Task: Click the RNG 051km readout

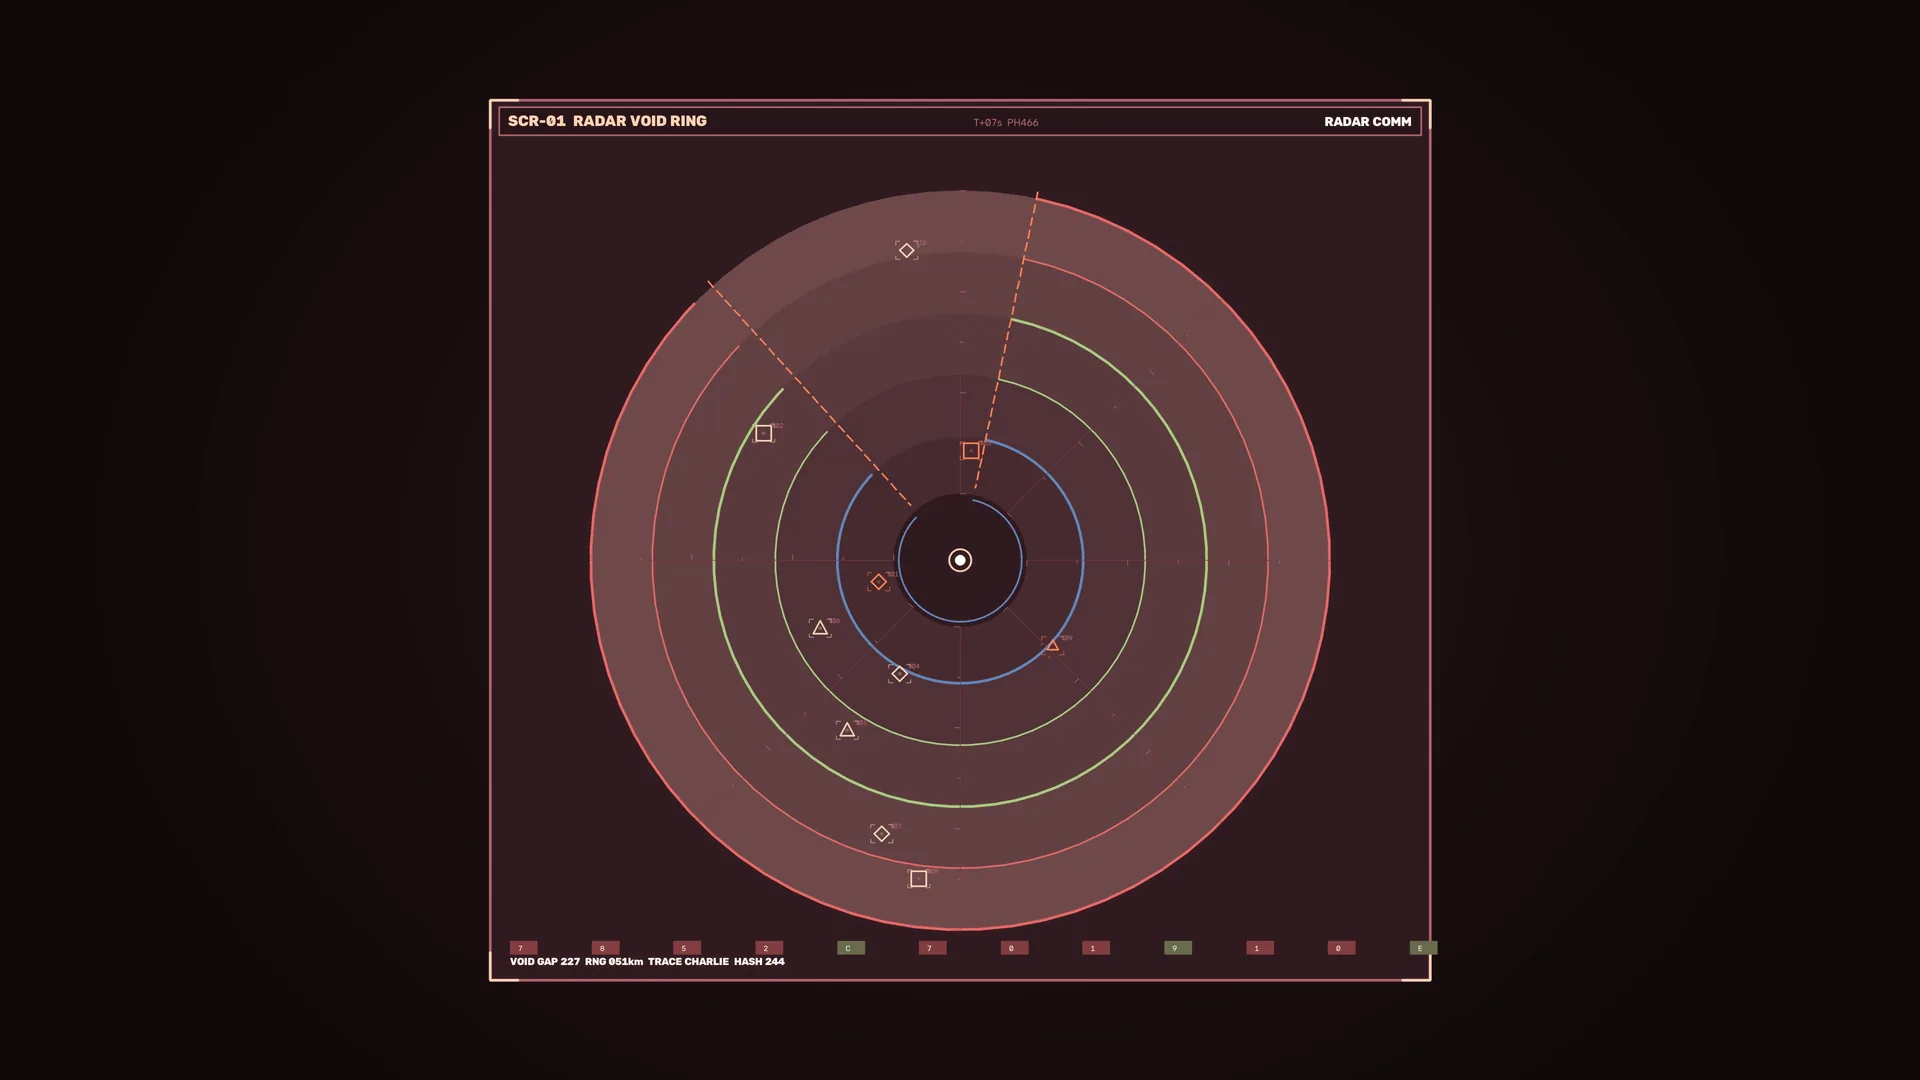Action: [614, 962]
